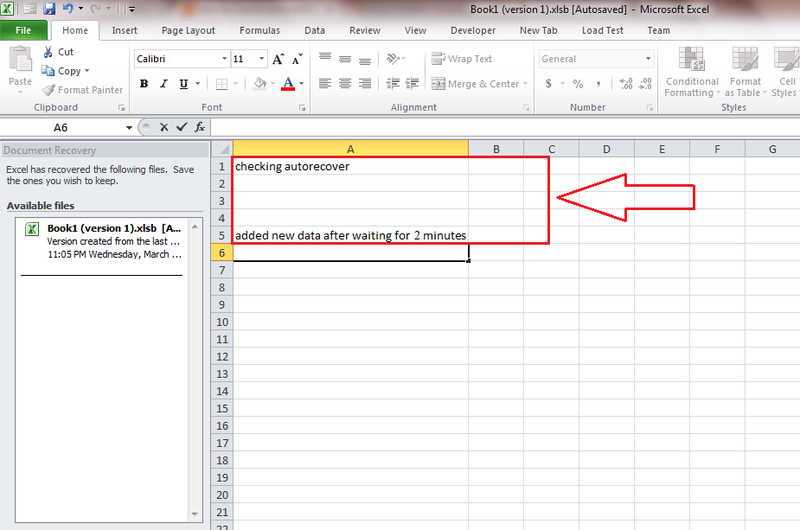Image resolution: width=800 pixels, height=530 pixels.
Task: Expand the Font Color dropdown arrow
Action: click(x=302, y=84)
